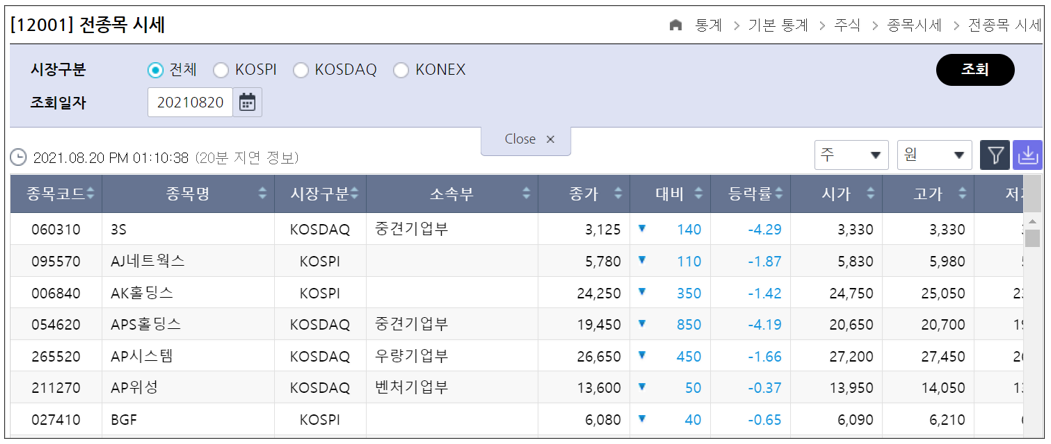Click stock code 054620
Image resolution: width=1051 pixels, height=444 pixels.
coord(56,325)
